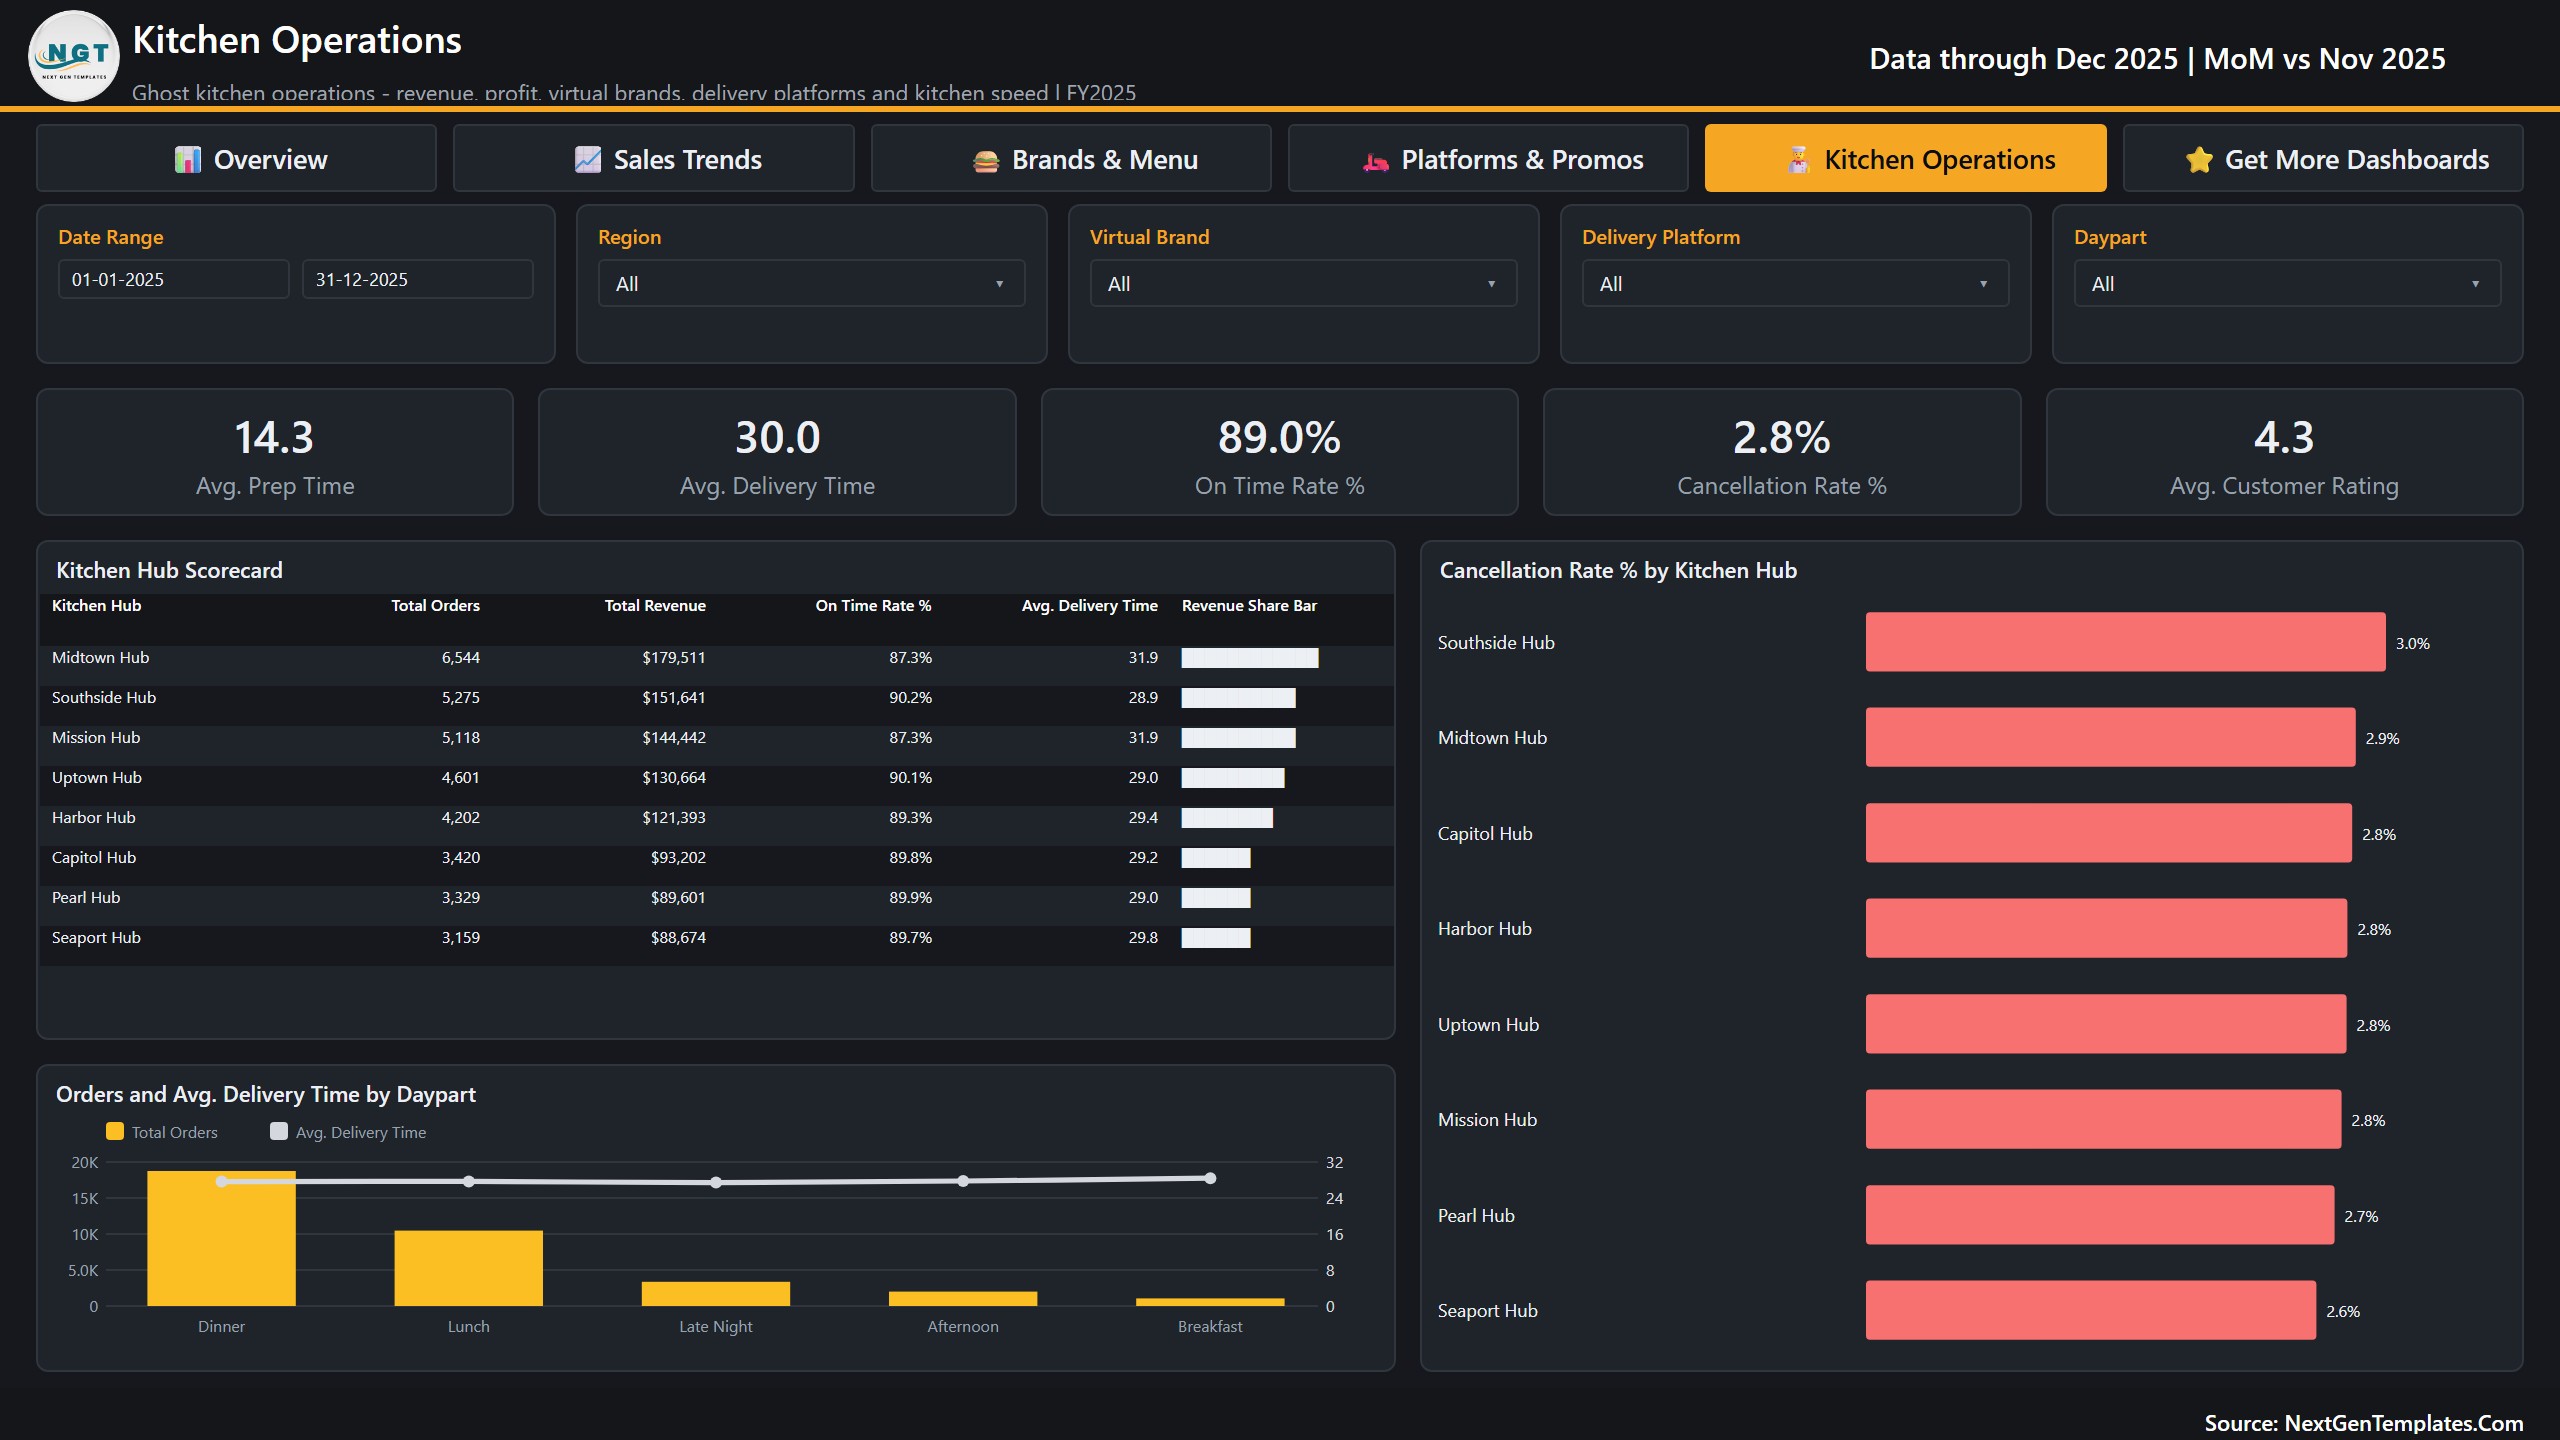
Task: Sort by On Time Rate % header
Action: [873, 606]
